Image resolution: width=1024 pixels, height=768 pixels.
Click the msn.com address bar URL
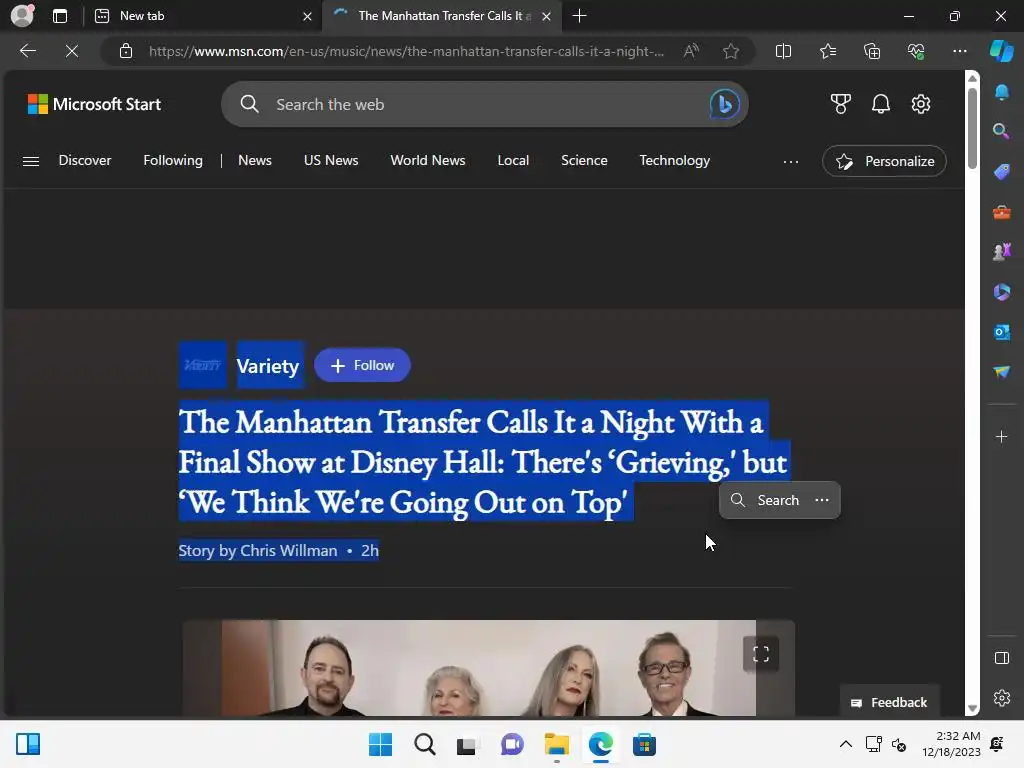pyautogui.click(x=406, y=51)
